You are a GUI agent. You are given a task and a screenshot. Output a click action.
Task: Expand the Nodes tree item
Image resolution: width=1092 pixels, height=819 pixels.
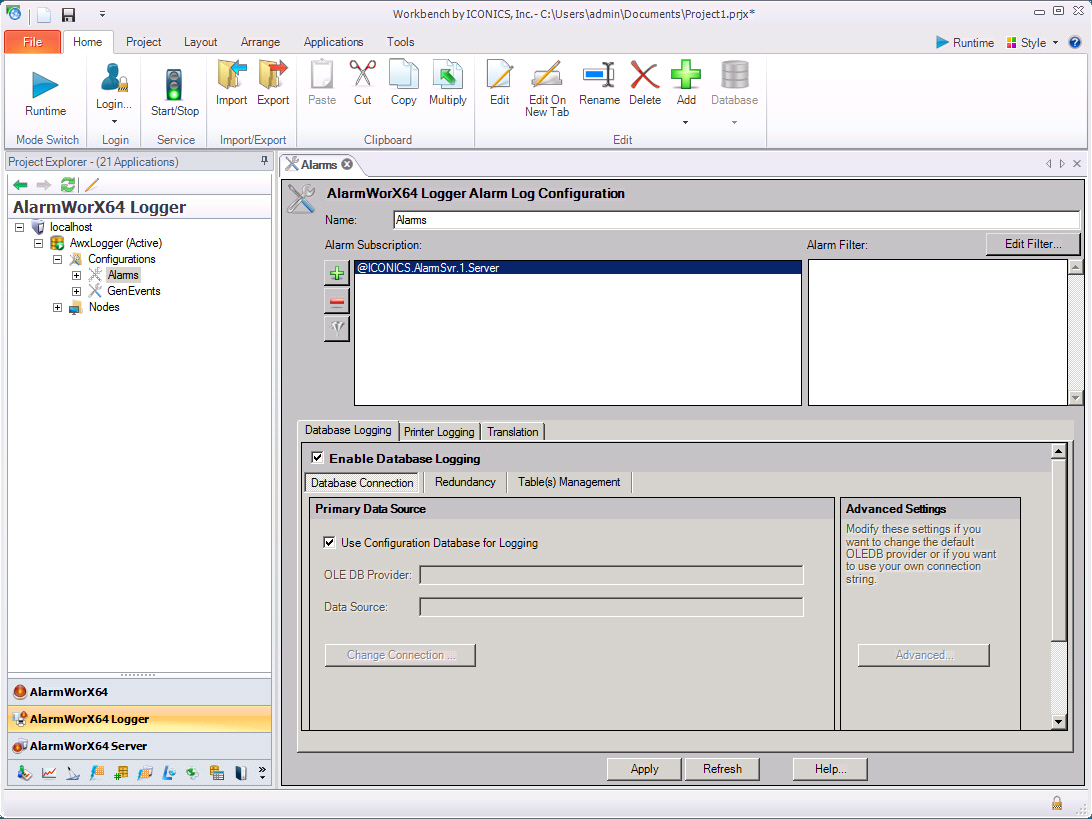pyautogui.click(x=58, y=308)
